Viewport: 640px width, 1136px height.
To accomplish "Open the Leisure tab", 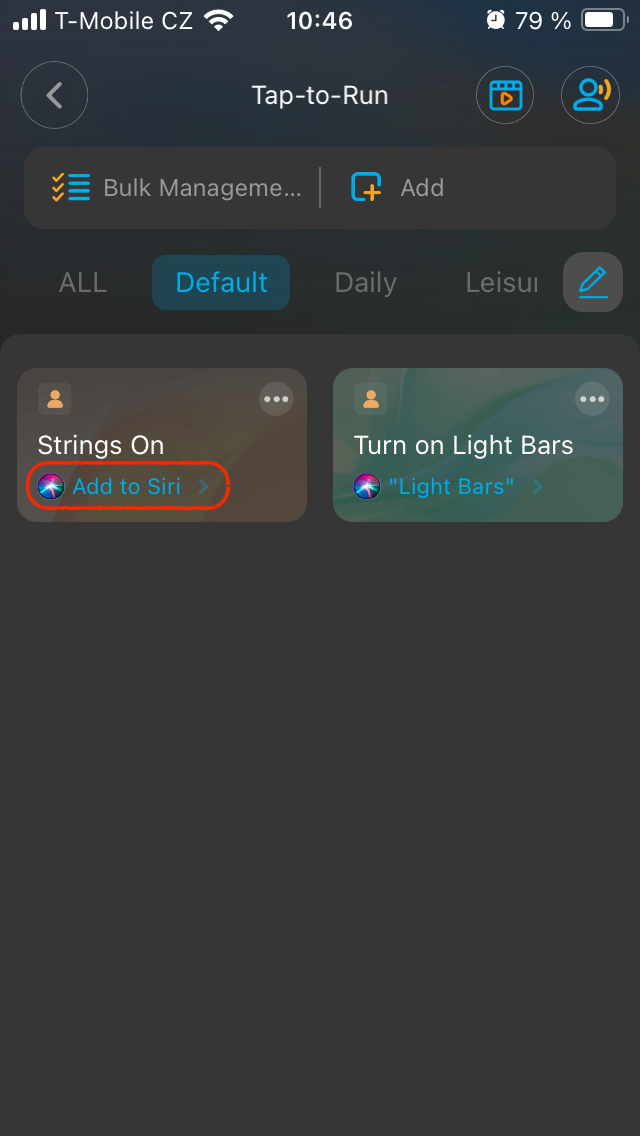I will 502,283.
